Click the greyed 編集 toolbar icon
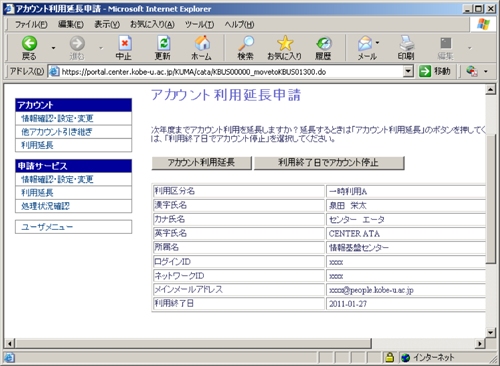The width and height of the screenshot is (500, 366). tap(446, 43)
